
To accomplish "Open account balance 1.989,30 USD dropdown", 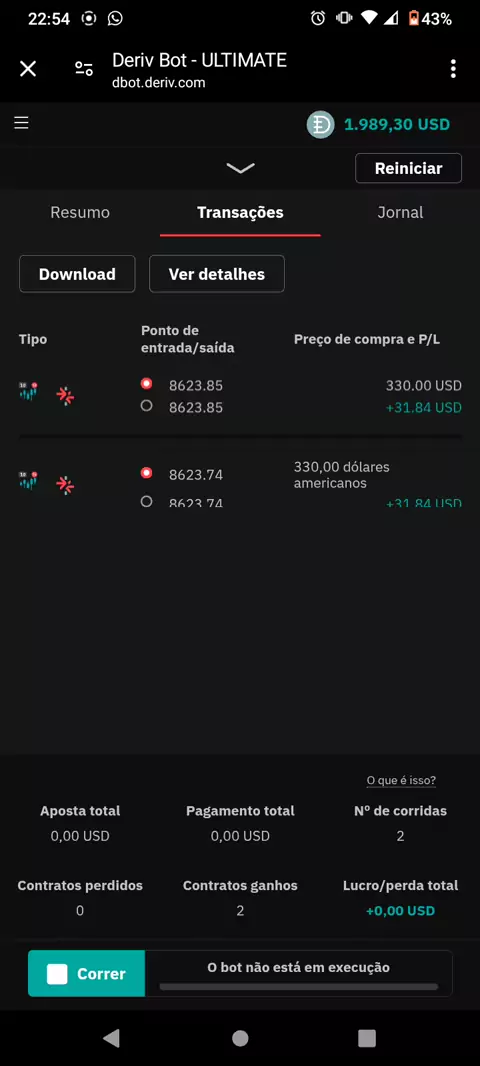I will [x=397, y=125].
